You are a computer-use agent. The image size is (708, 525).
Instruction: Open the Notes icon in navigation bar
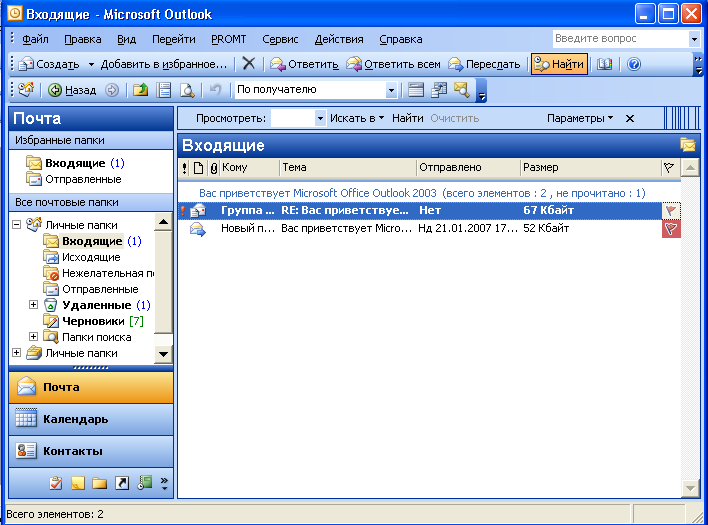click(x=78, y=483)
